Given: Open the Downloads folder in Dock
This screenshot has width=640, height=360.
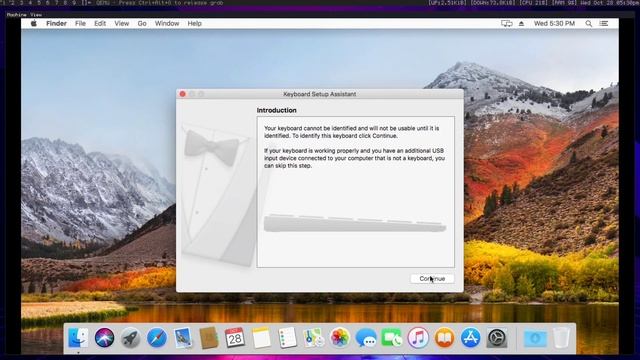Looking at the screenshot, I should 535,338.
